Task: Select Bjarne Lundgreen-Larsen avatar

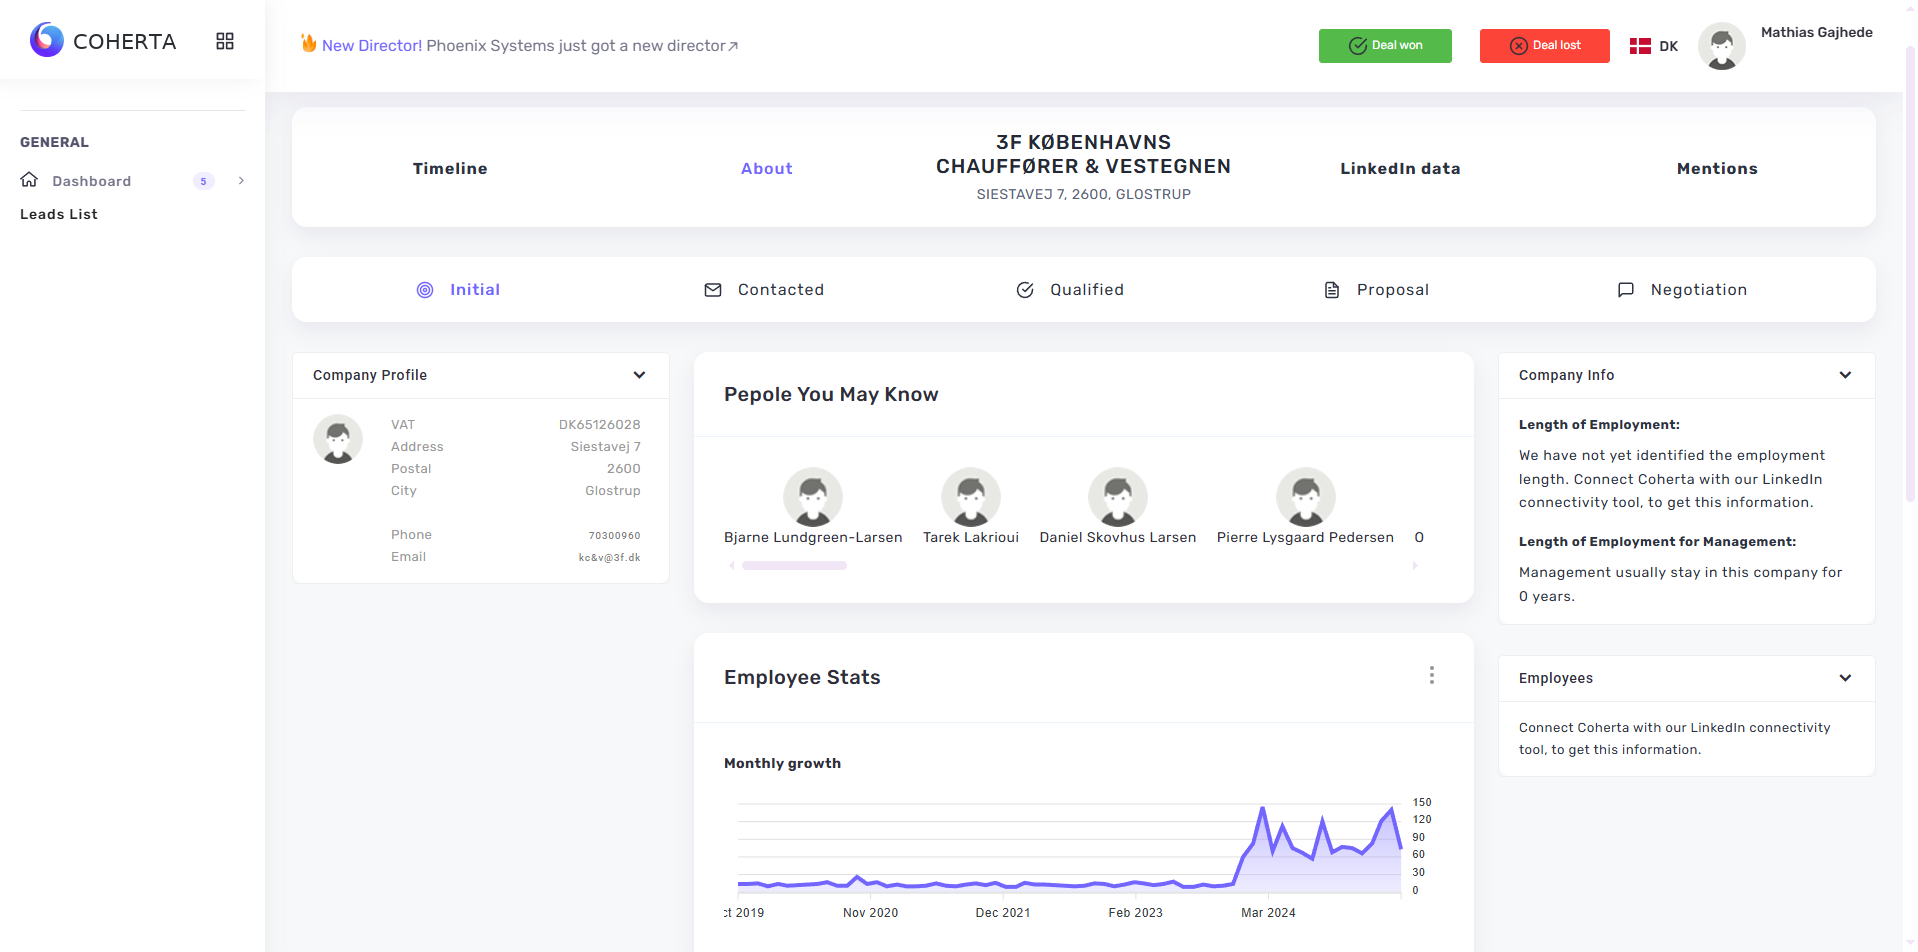Action: tap(813, 497)
